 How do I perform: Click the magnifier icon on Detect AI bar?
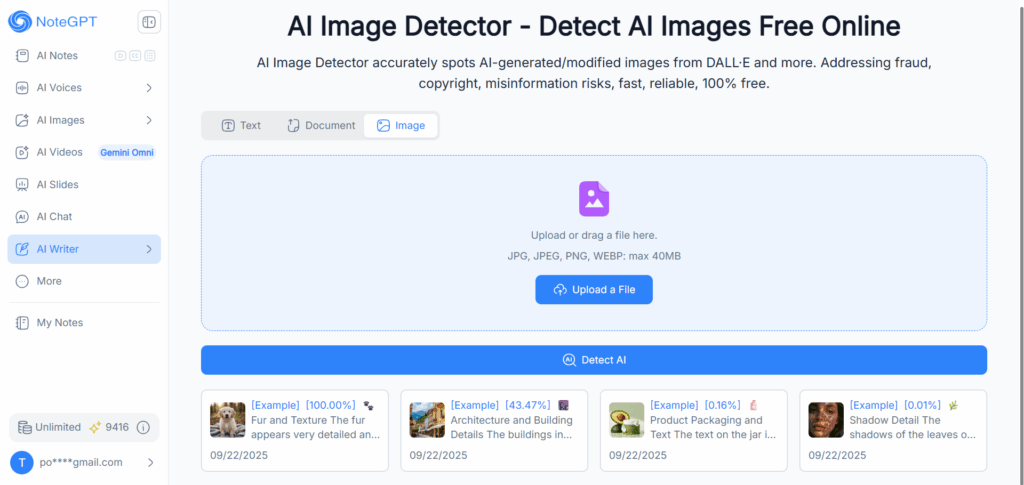point(569,360)
